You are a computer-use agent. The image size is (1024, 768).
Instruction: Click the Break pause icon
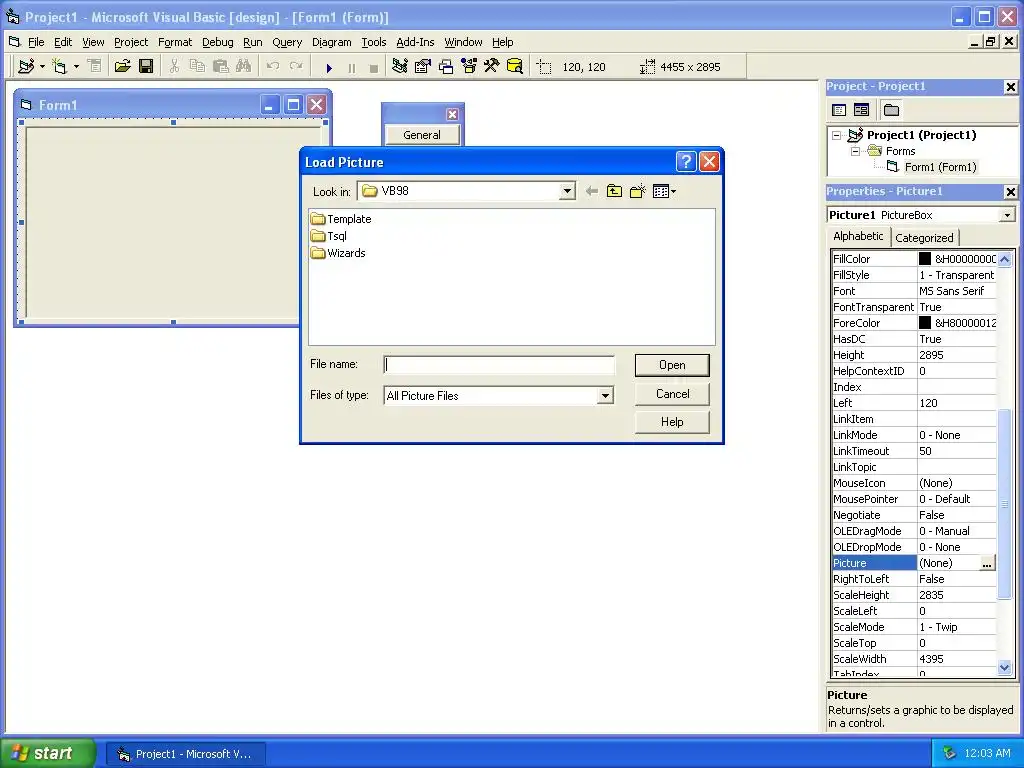[352, 67]
